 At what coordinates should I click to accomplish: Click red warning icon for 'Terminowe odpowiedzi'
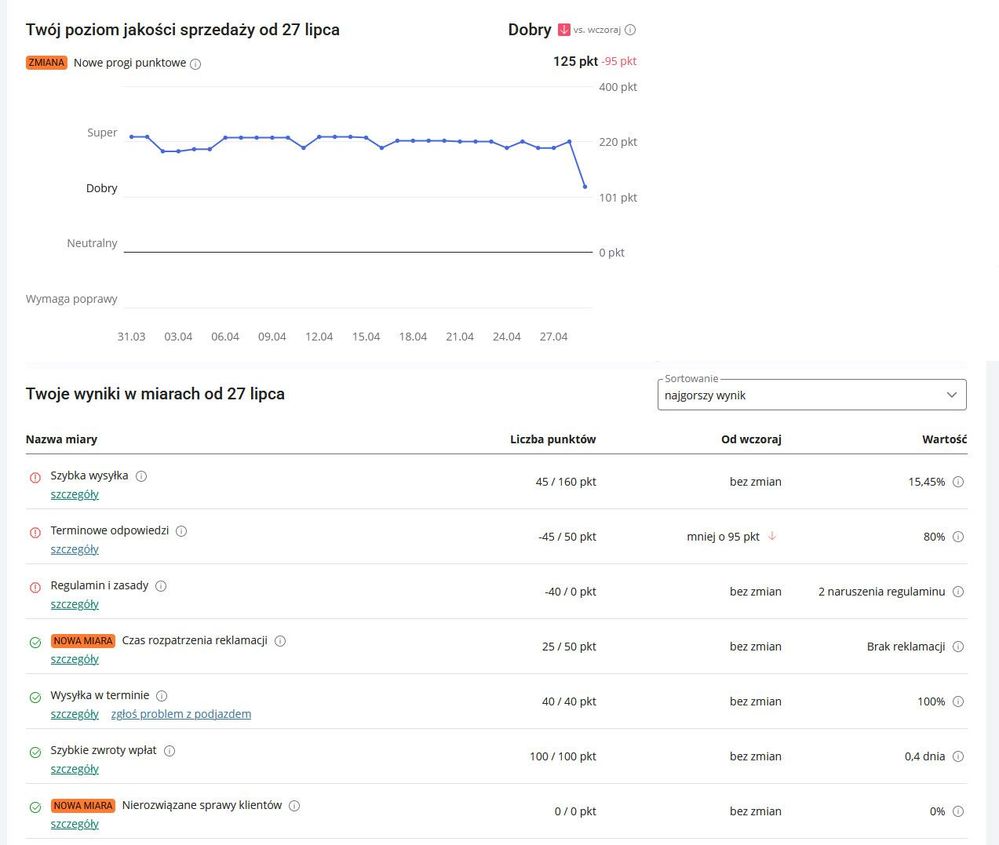pos(36,532)
